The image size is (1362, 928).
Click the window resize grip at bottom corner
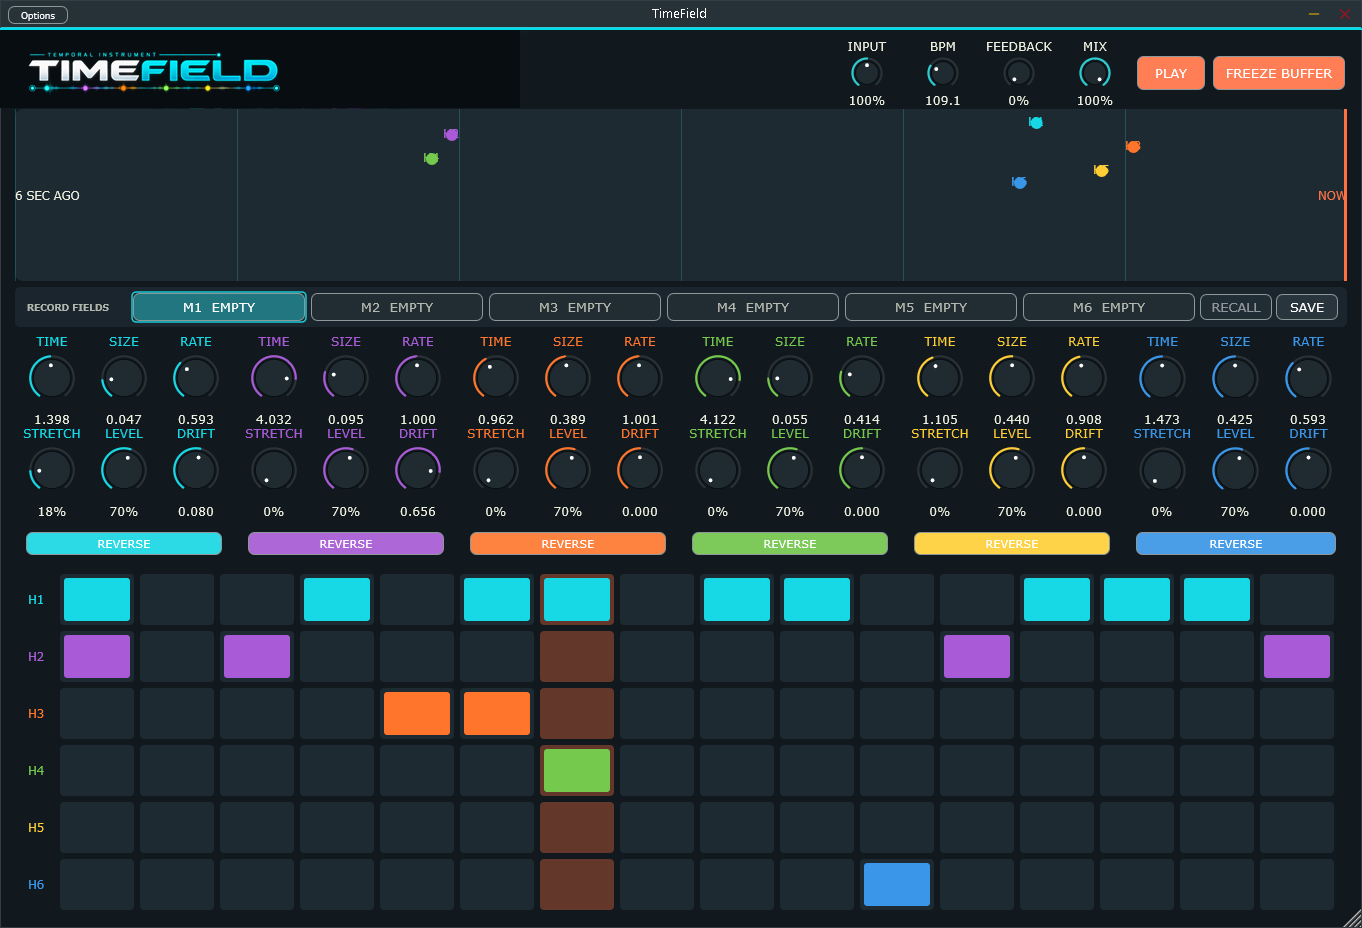1351,917
